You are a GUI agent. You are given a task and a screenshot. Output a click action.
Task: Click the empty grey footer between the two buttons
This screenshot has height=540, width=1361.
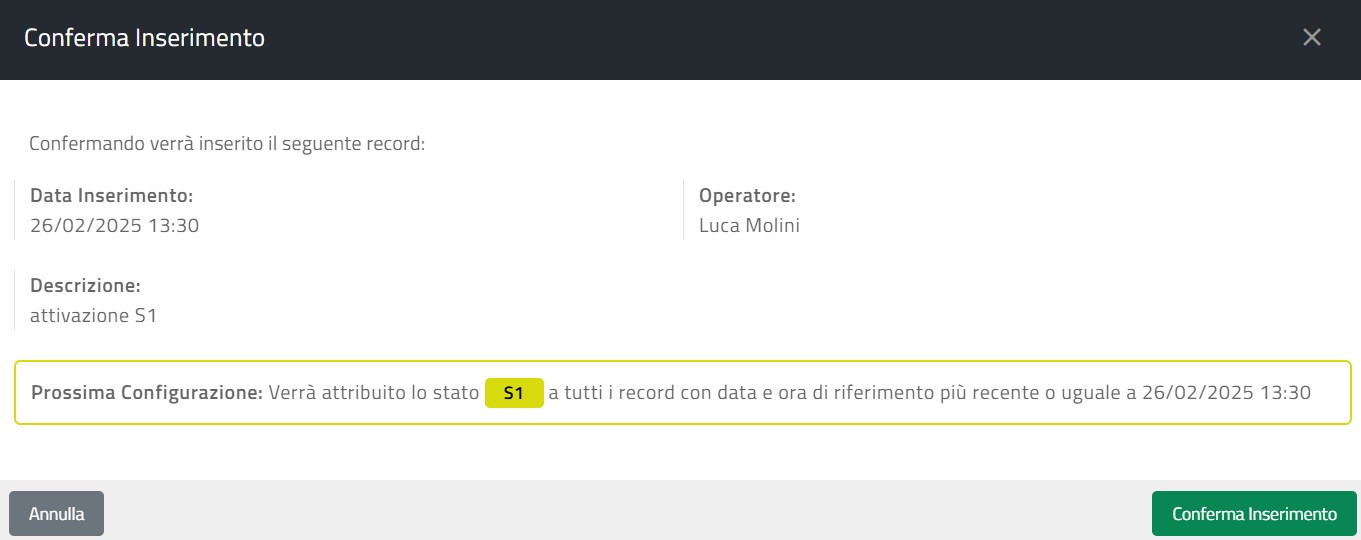pyautogui.click(x=627, y=511)
